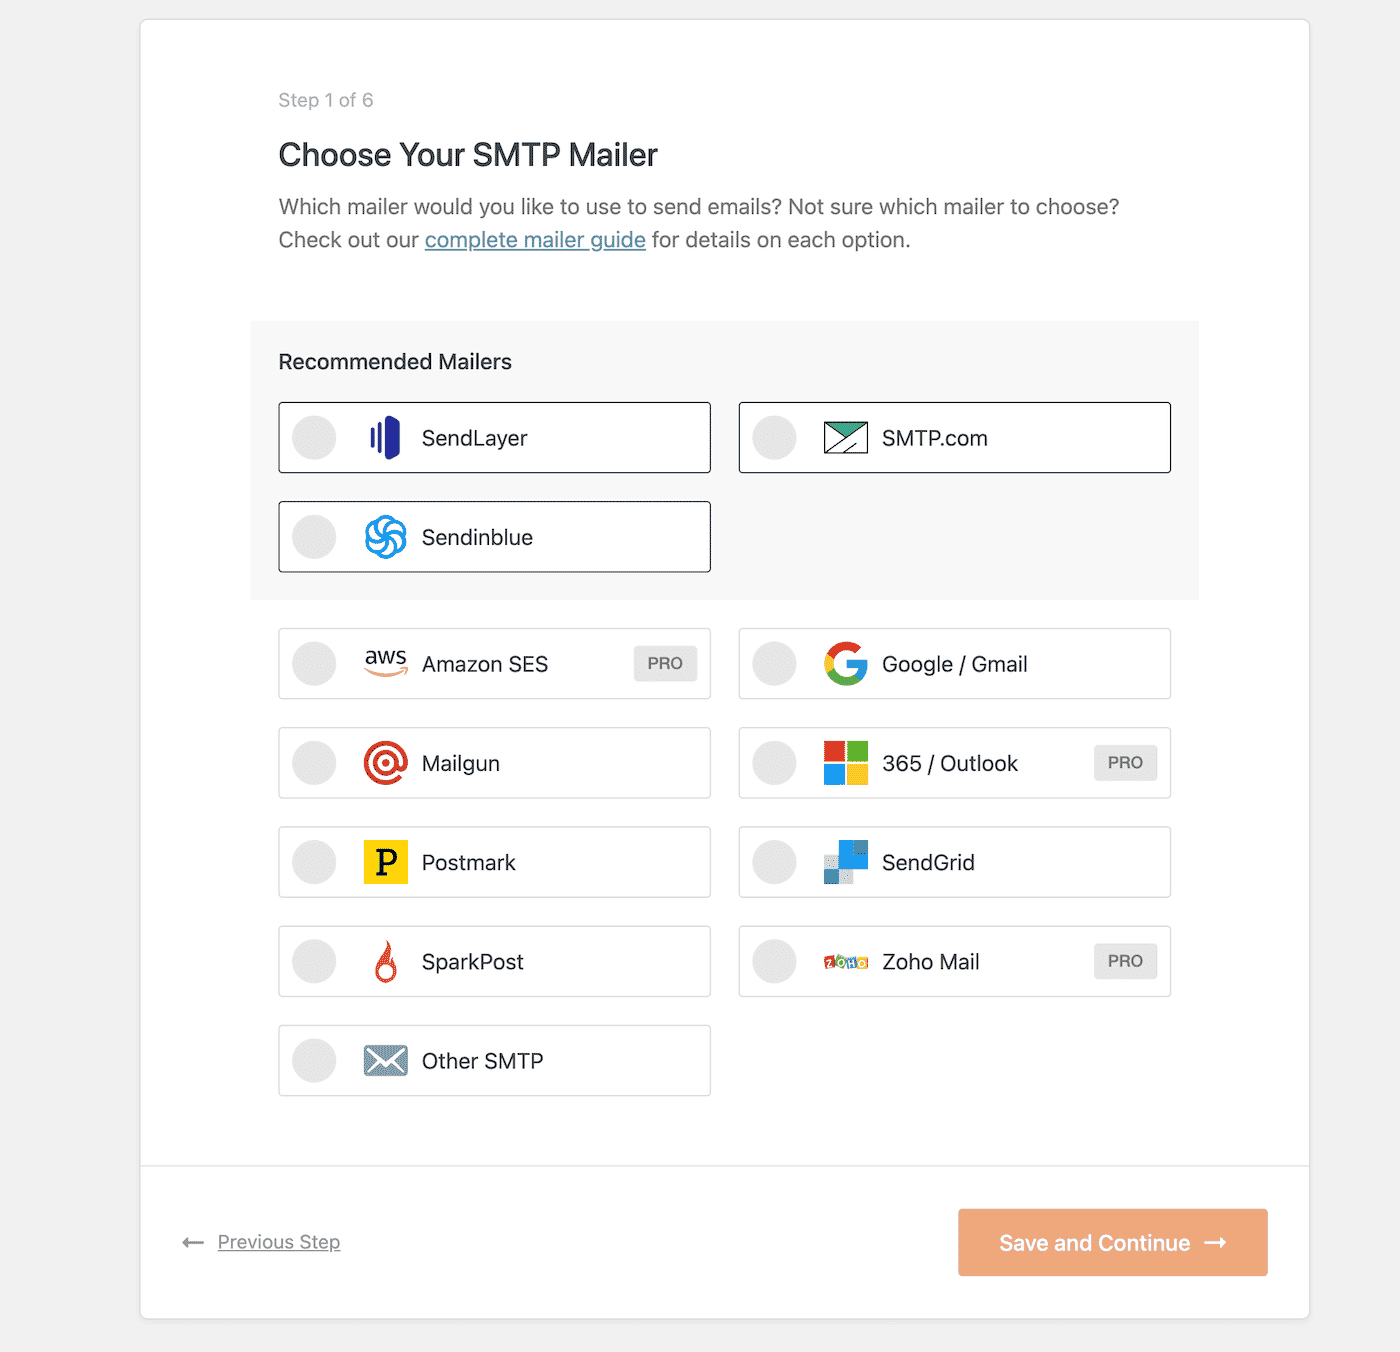
Task: Select the Google / Gmail icon
Action: 846,663
